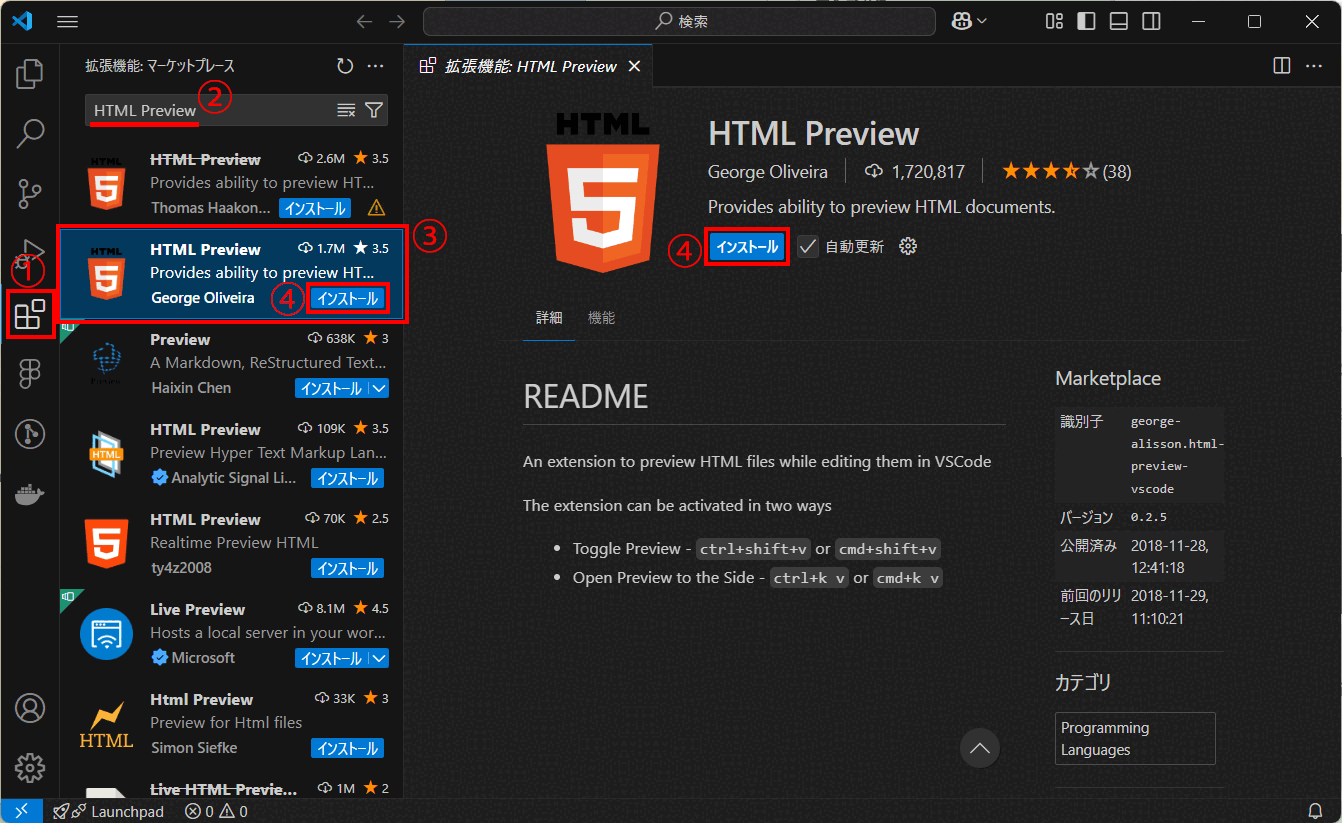Install Analytic Signal HTML Preview

[x=347, y=478]
